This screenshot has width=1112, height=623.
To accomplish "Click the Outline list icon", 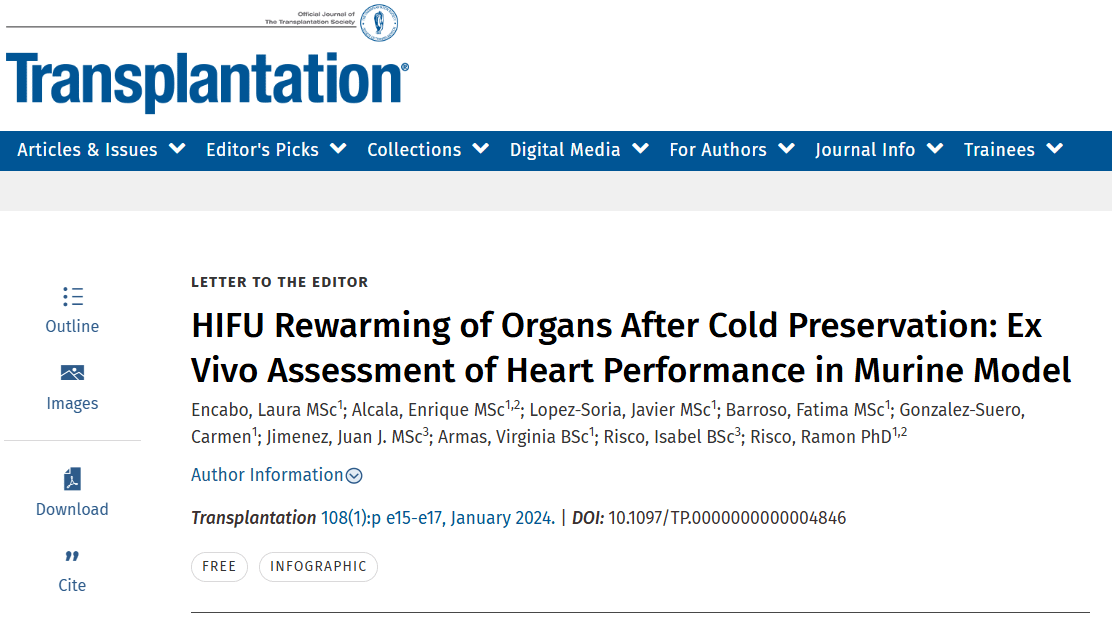I will coord(72,296).
